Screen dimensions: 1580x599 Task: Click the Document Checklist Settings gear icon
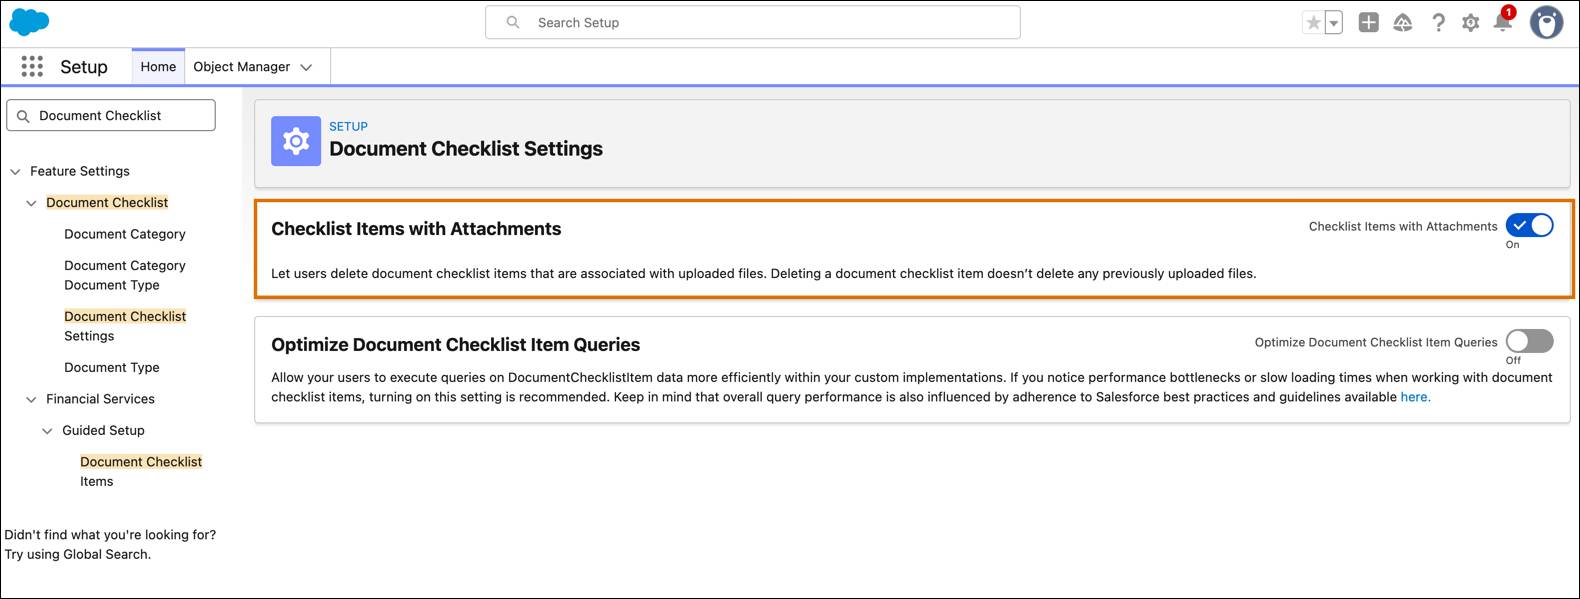tap(296, 141)
